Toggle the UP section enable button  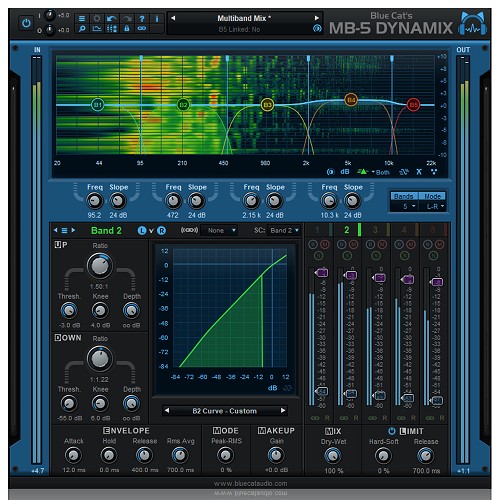[x=58, y=245]
